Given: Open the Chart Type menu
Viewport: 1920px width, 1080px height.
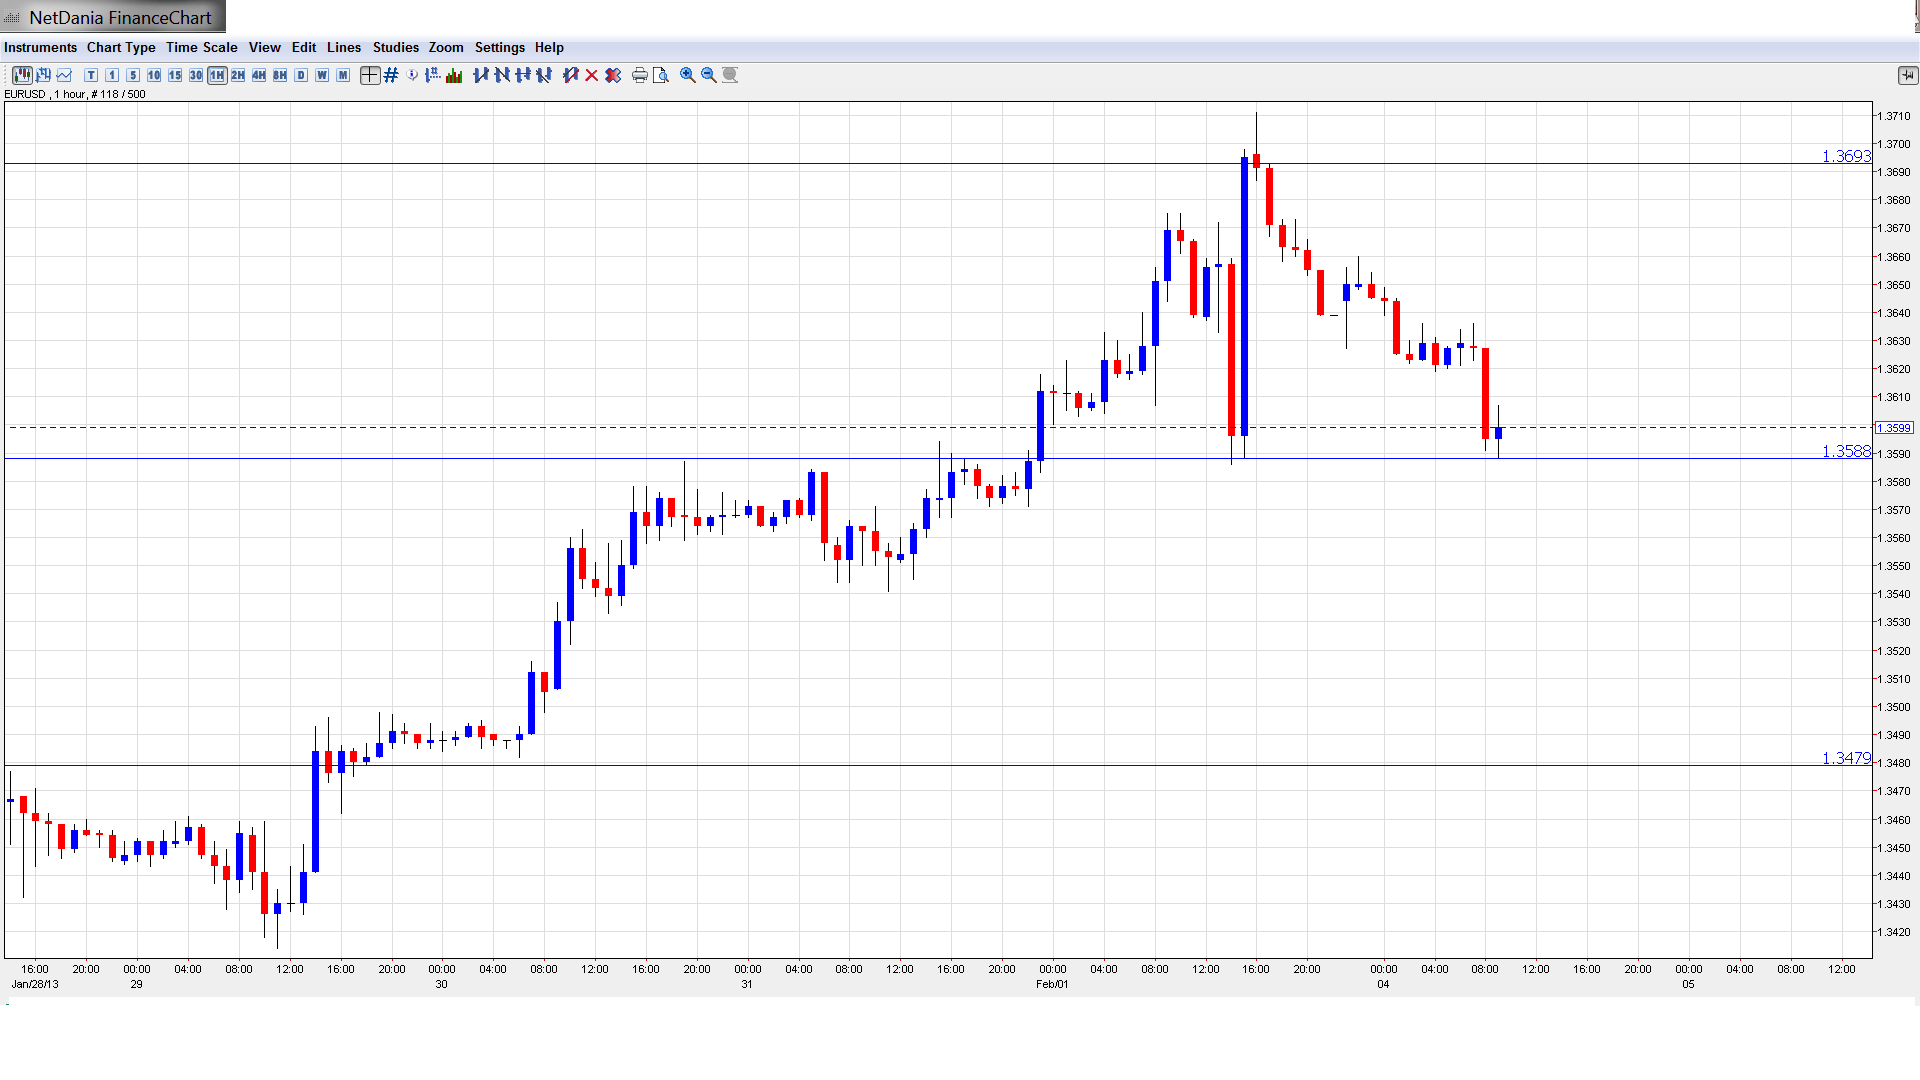Looking at the screenshot, I should coord(121,47).
